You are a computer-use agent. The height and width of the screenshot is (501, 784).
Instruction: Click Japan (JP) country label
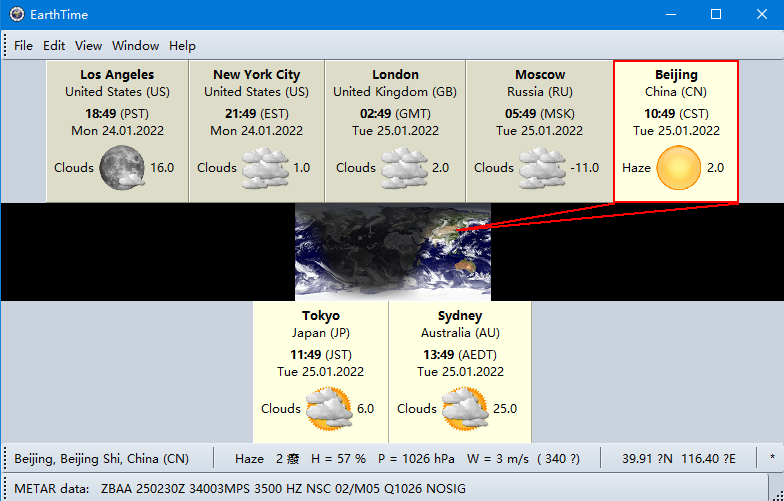320,333
